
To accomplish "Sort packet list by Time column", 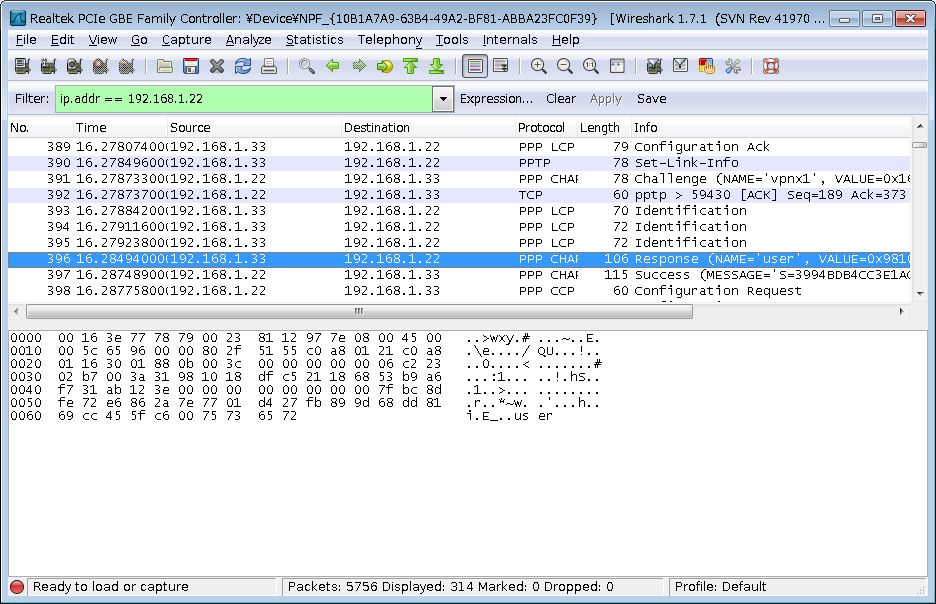I will 120,128.
